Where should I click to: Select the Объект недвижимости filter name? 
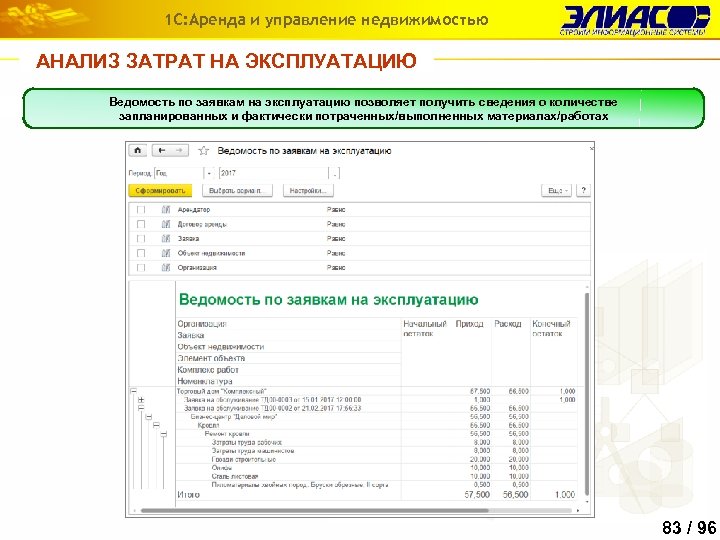click(211, 253)
